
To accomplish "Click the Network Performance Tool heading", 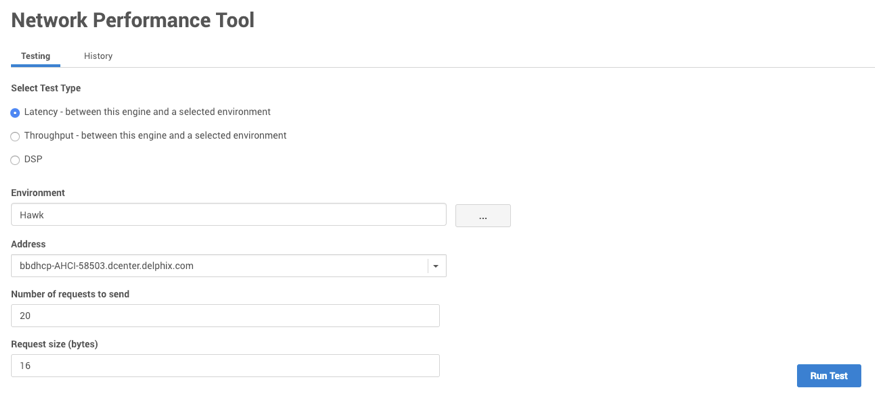I will (132, 20).
